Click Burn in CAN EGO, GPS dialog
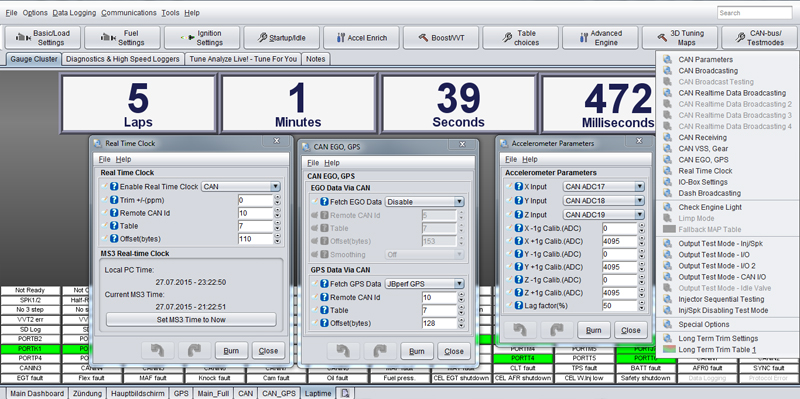The image size is (800, 399). [x=417, y=351]
